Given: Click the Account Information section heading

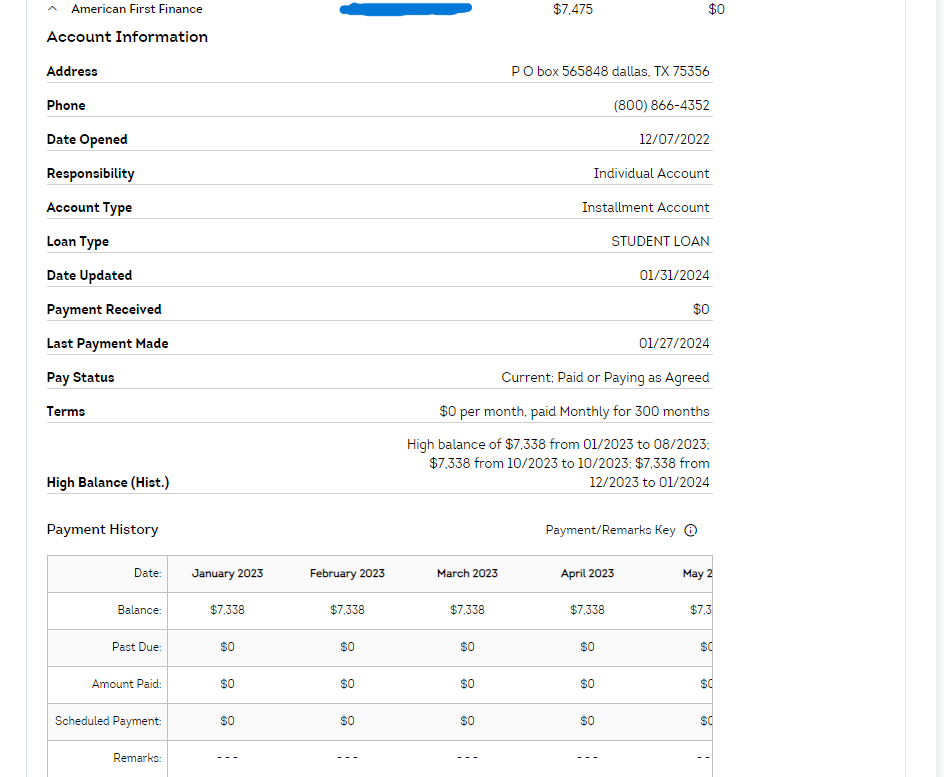Looking at the screenshot, I should pyautogui.click(x=126, y=37).
